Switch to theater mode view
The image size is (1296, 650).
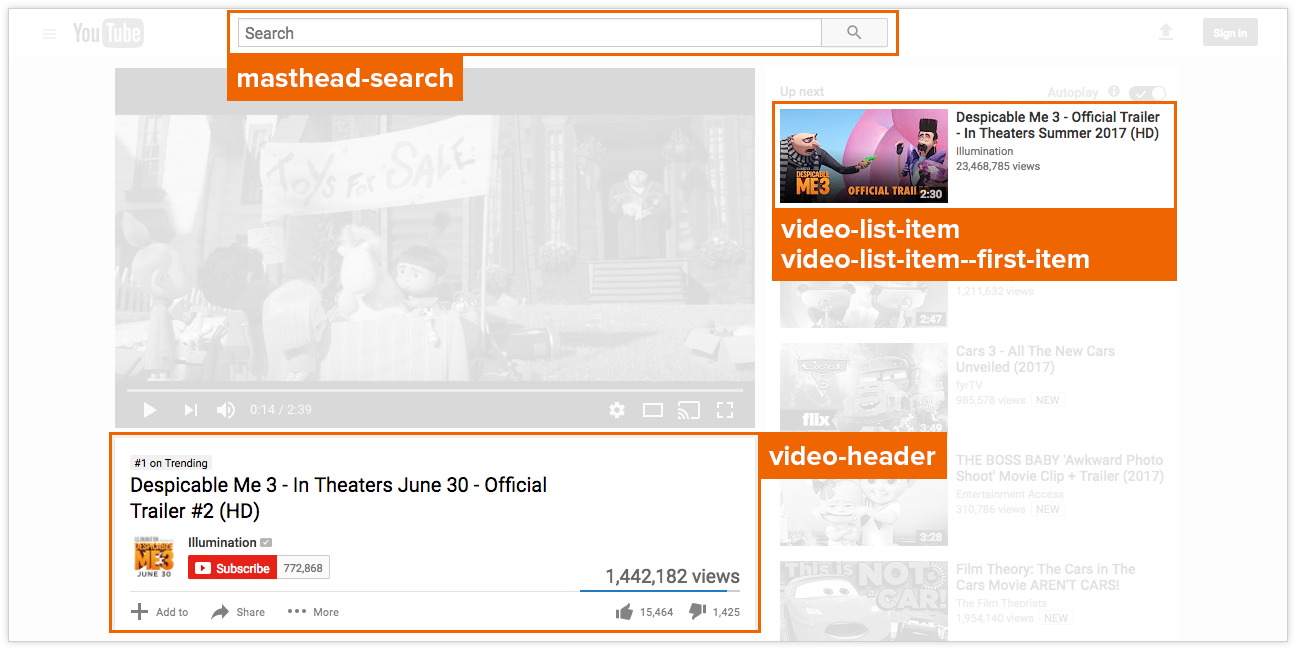652,410
